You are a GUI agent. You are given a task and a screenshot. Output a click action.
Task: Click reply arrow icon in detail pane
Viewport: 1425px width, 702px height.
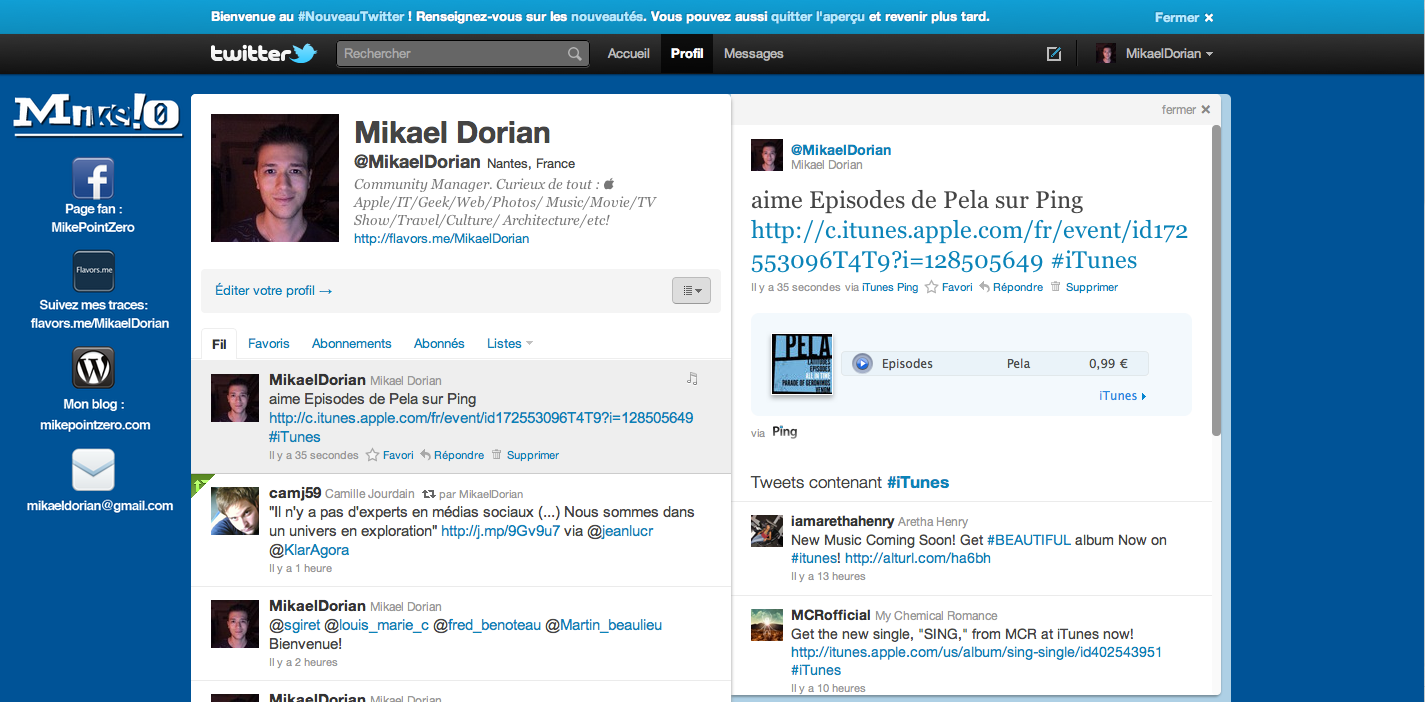click(x=984, y=287)
